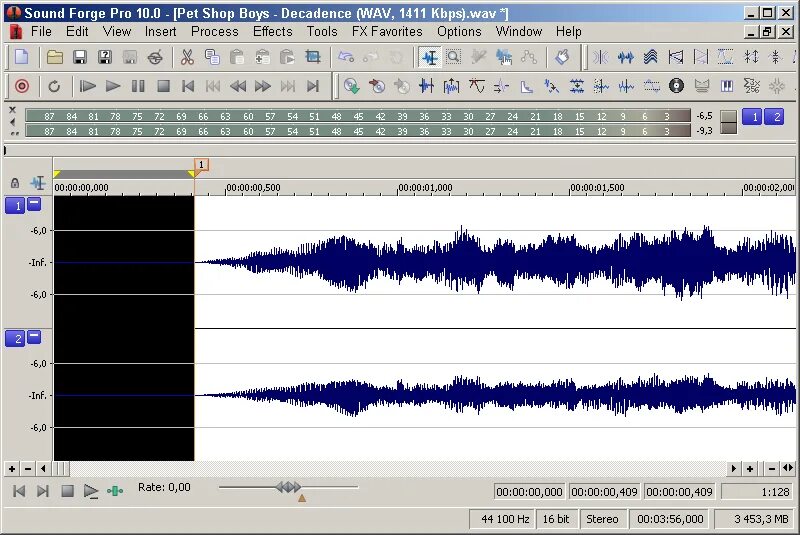The width and height of the screenshot is (800, 535).
Task: Click the L-curve fade icon in effects toolbar
Action: coord(527,86)
